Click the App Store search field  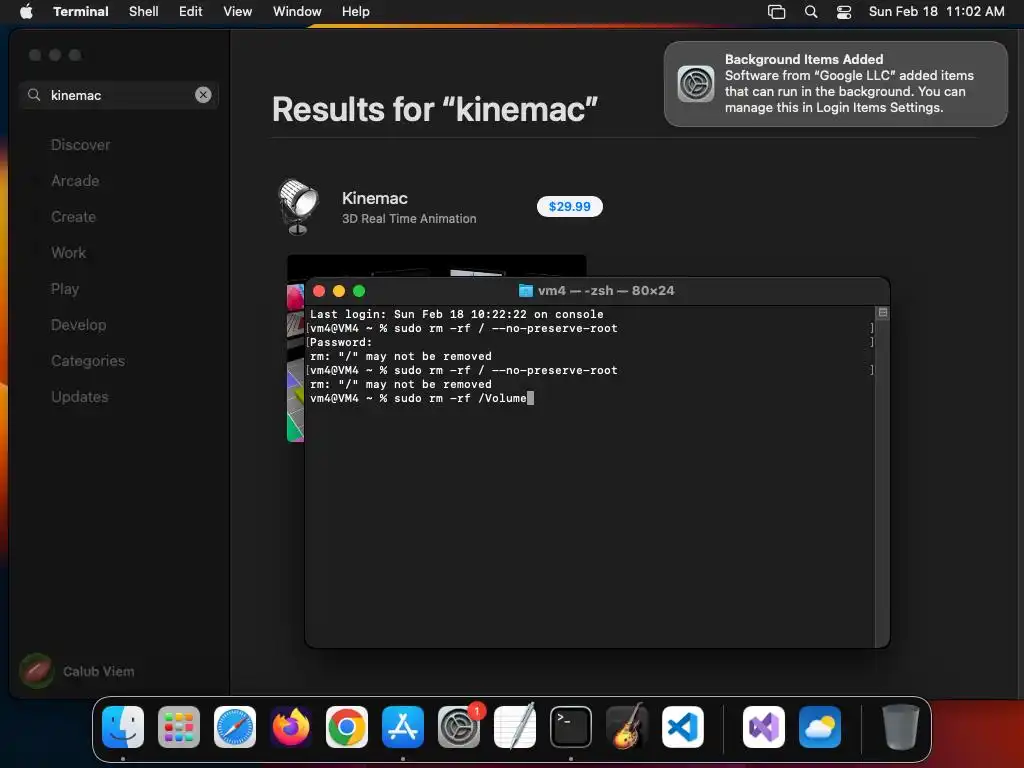(x=119, y=95)
